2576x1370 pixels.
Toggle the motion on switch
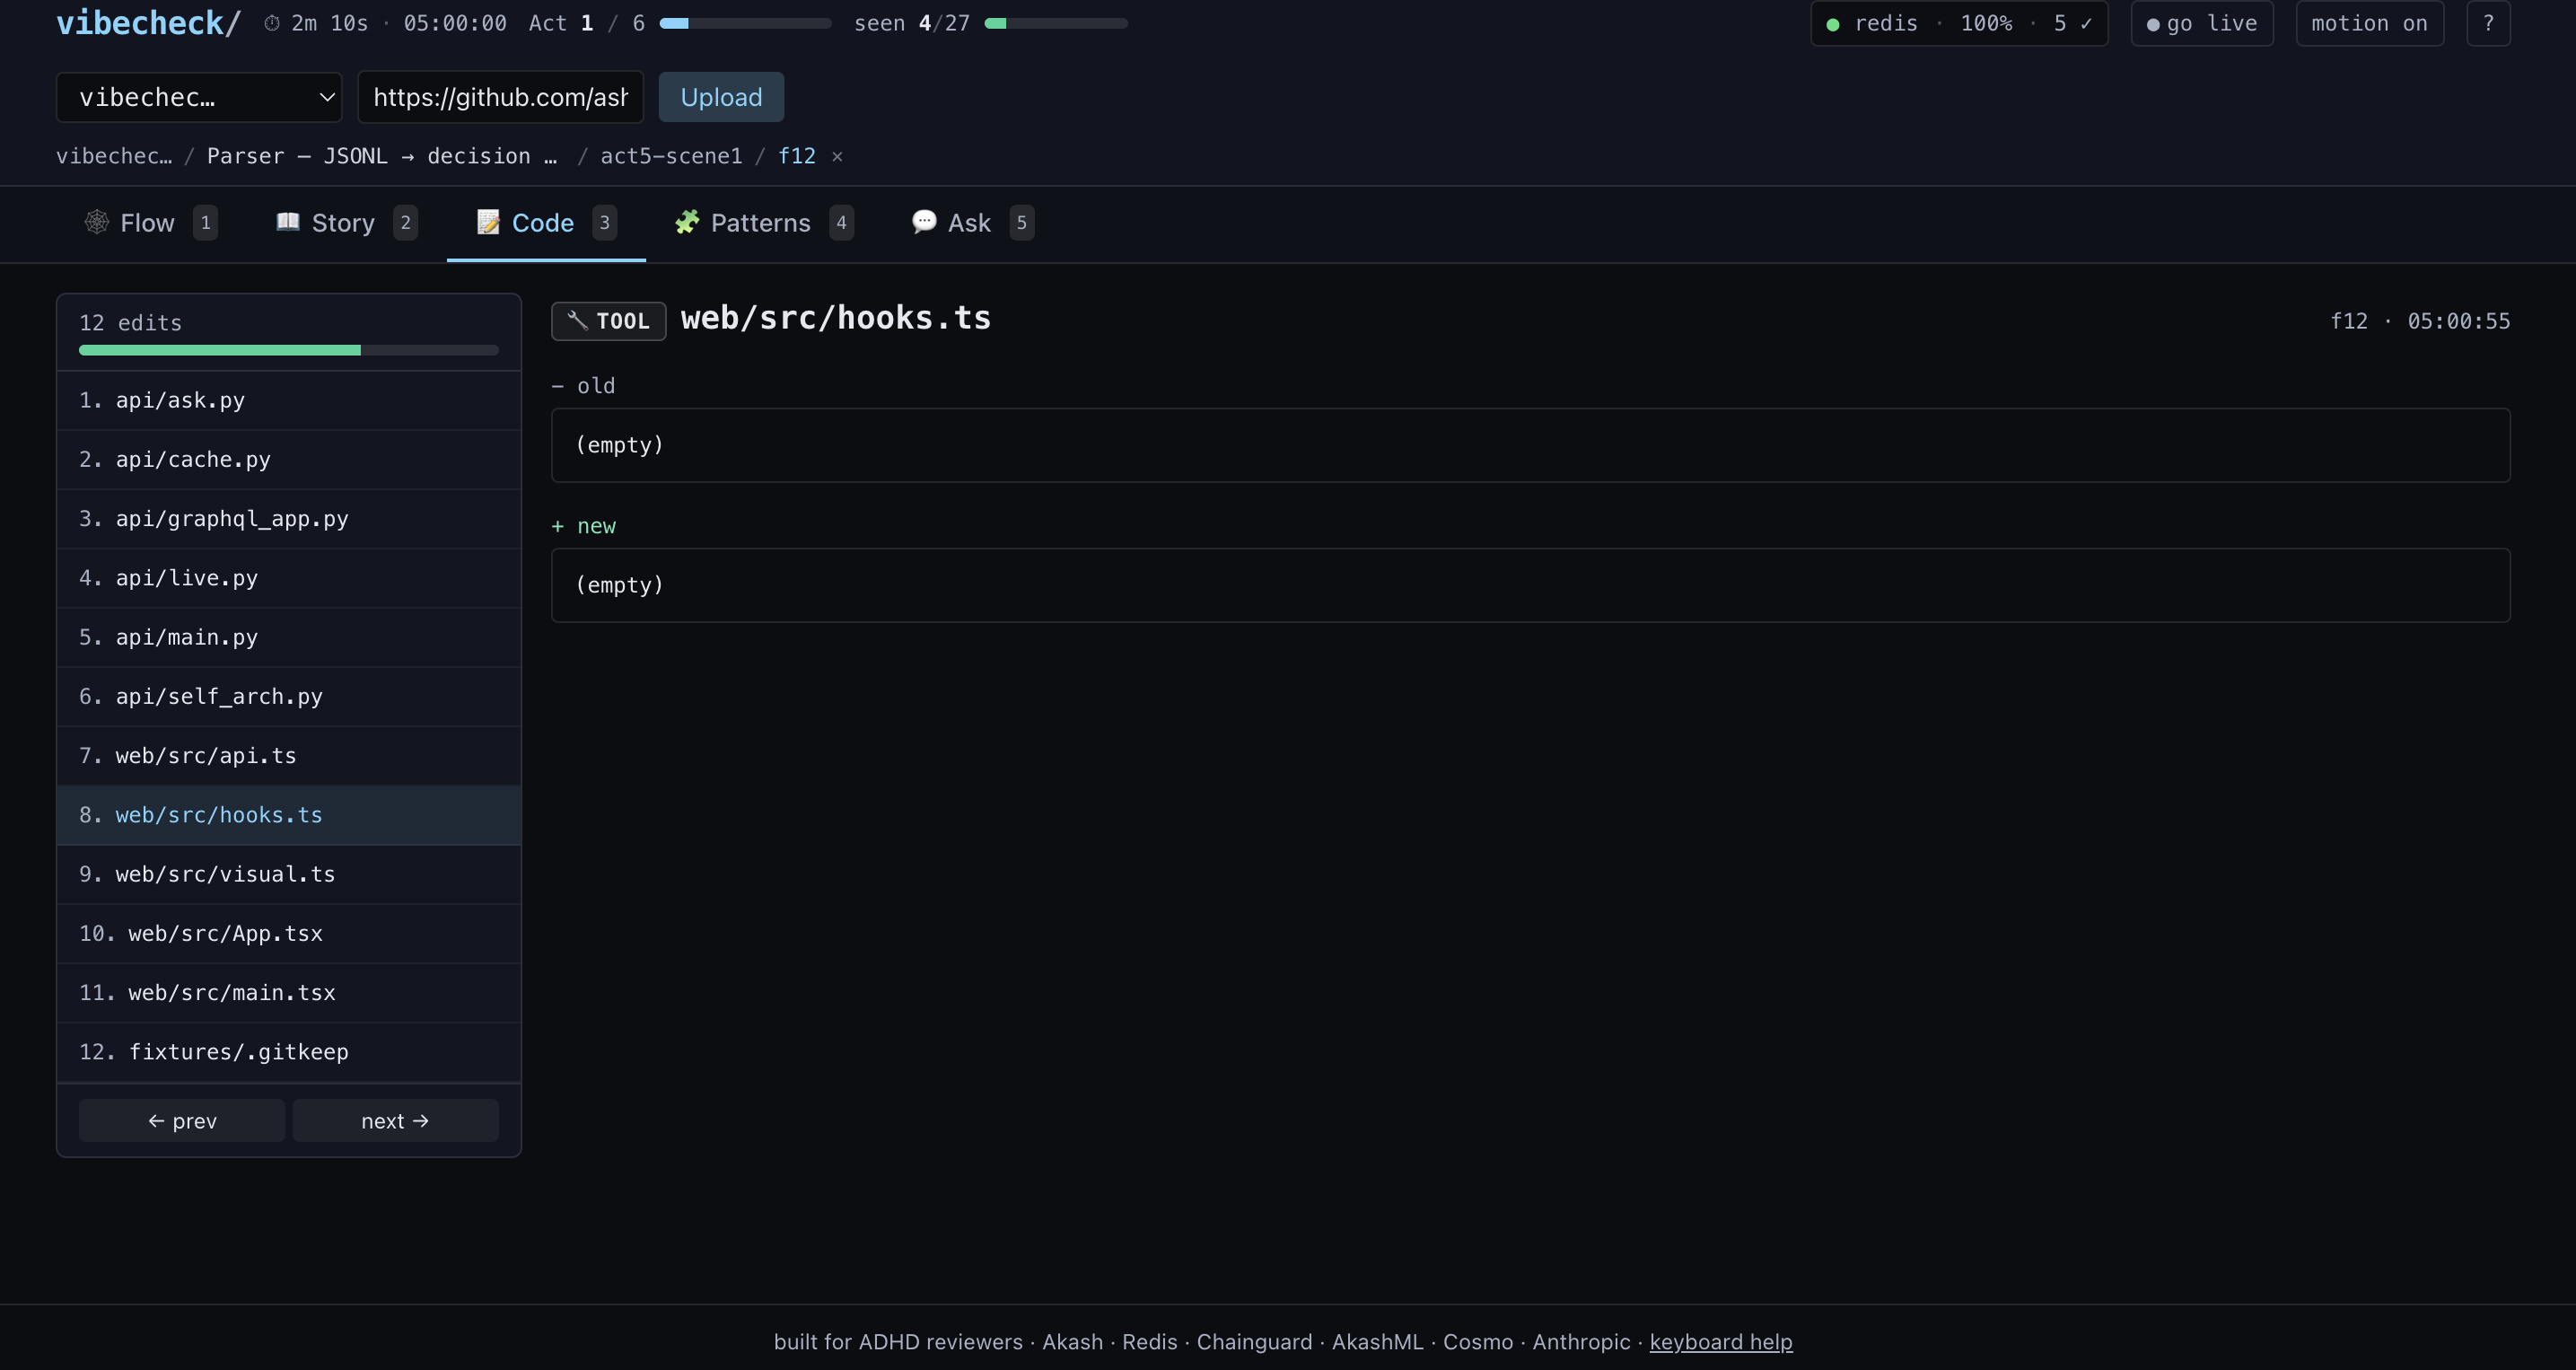2369,23
